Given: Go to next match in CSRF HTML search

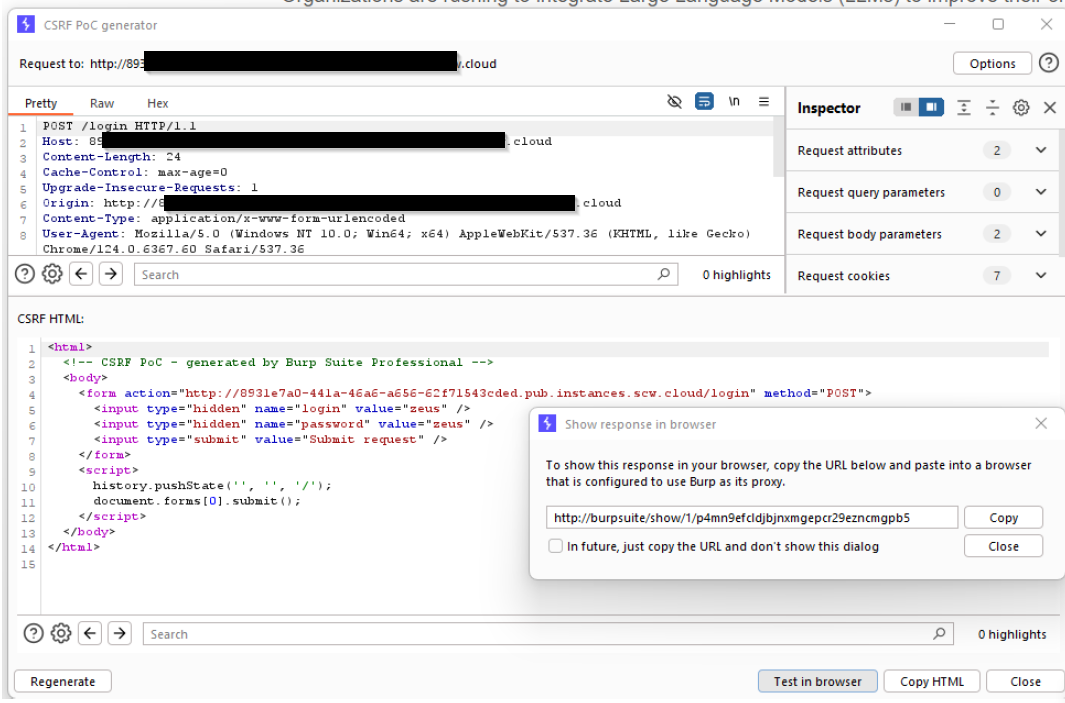Looking at the screenshot, I should point(120,634).
